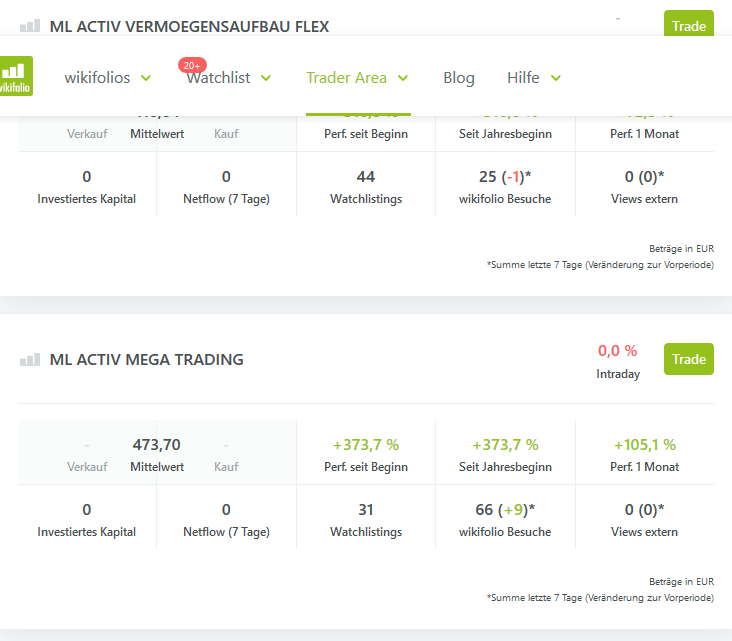
Task: Click the 0,0 % Intraday value
Action: 617,351
